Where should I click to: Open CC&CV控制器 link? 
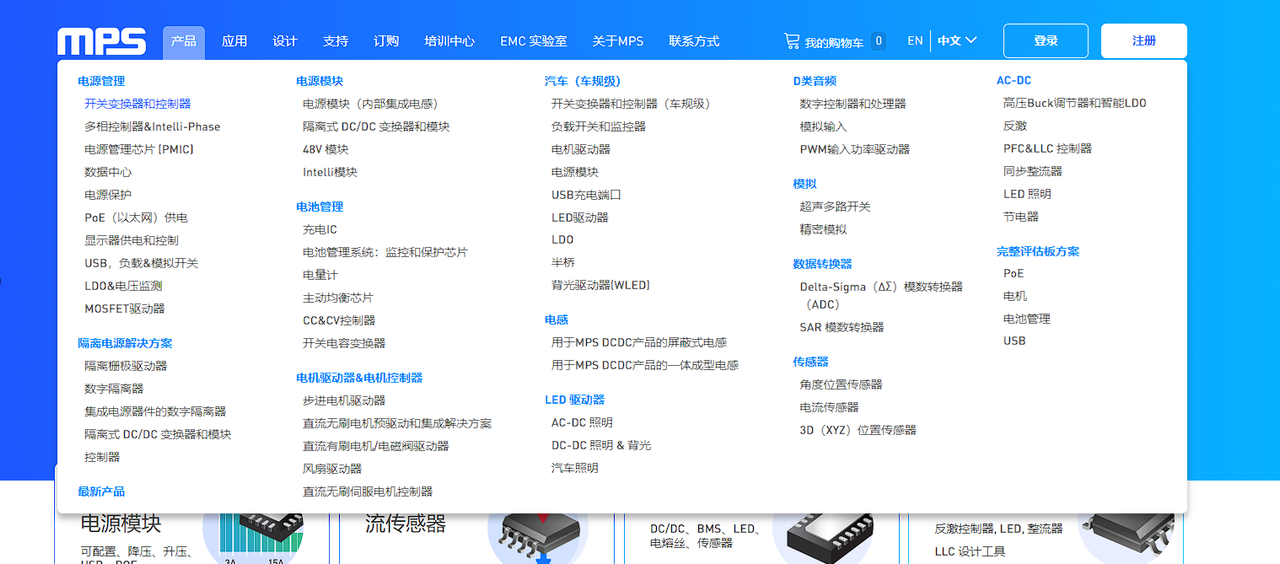339,321
